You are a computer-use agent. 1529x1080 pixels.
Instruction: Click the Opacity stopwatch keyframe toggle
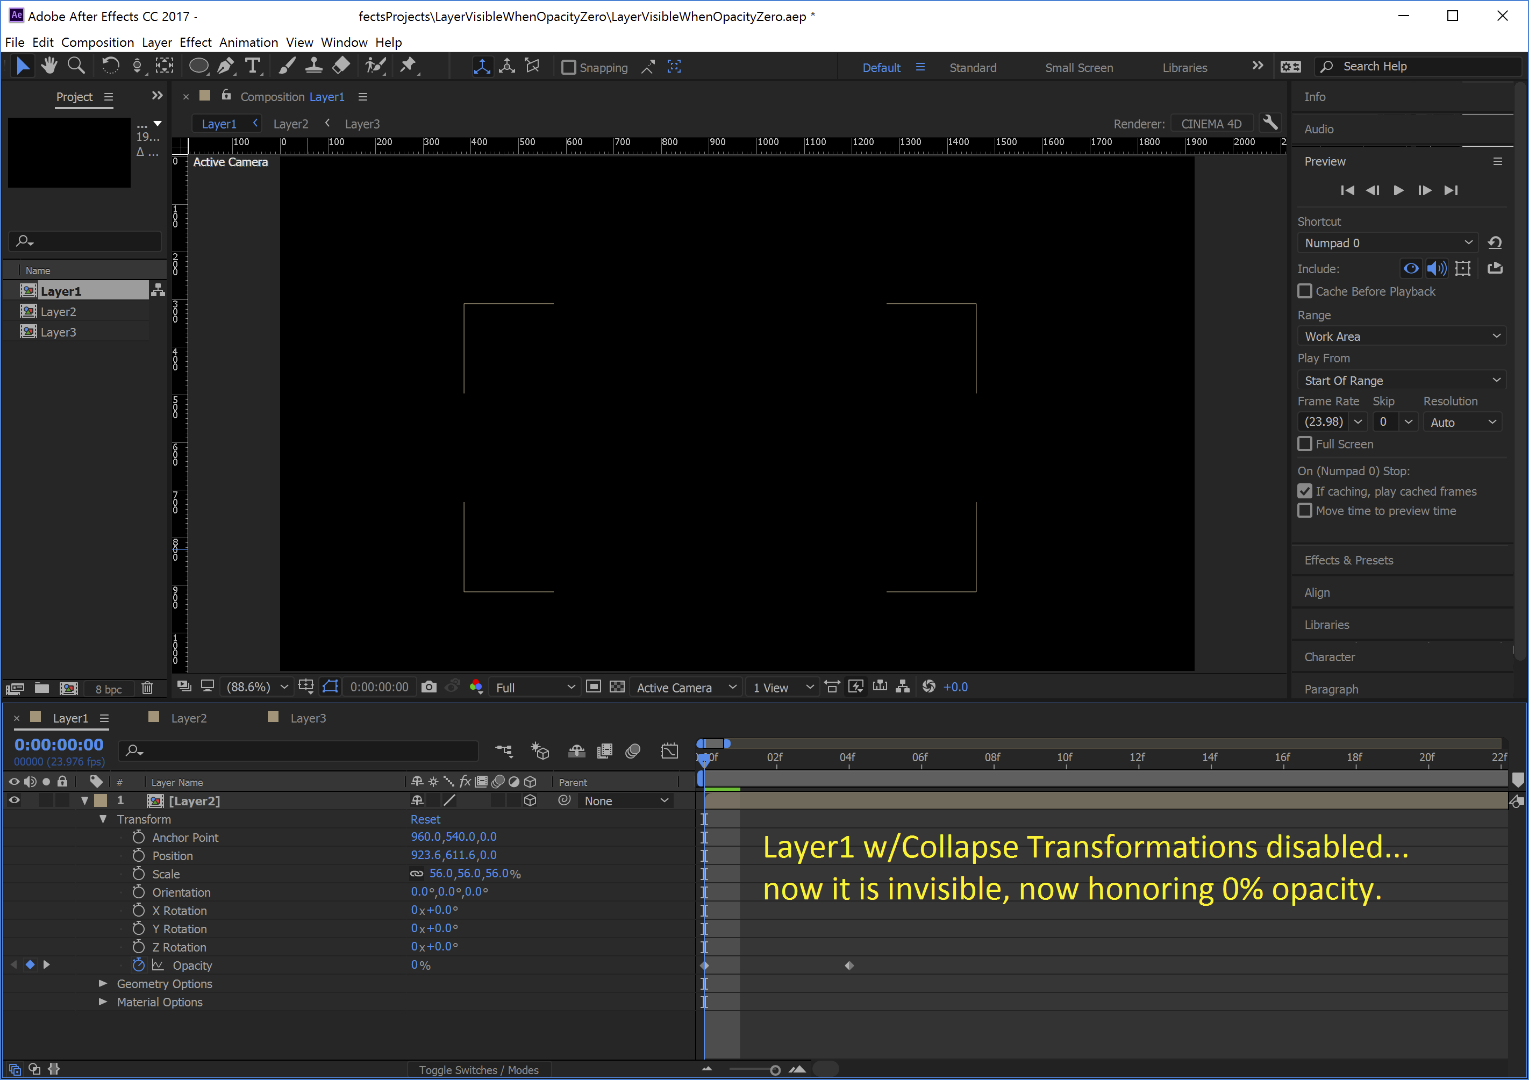[x=139, y=965]
